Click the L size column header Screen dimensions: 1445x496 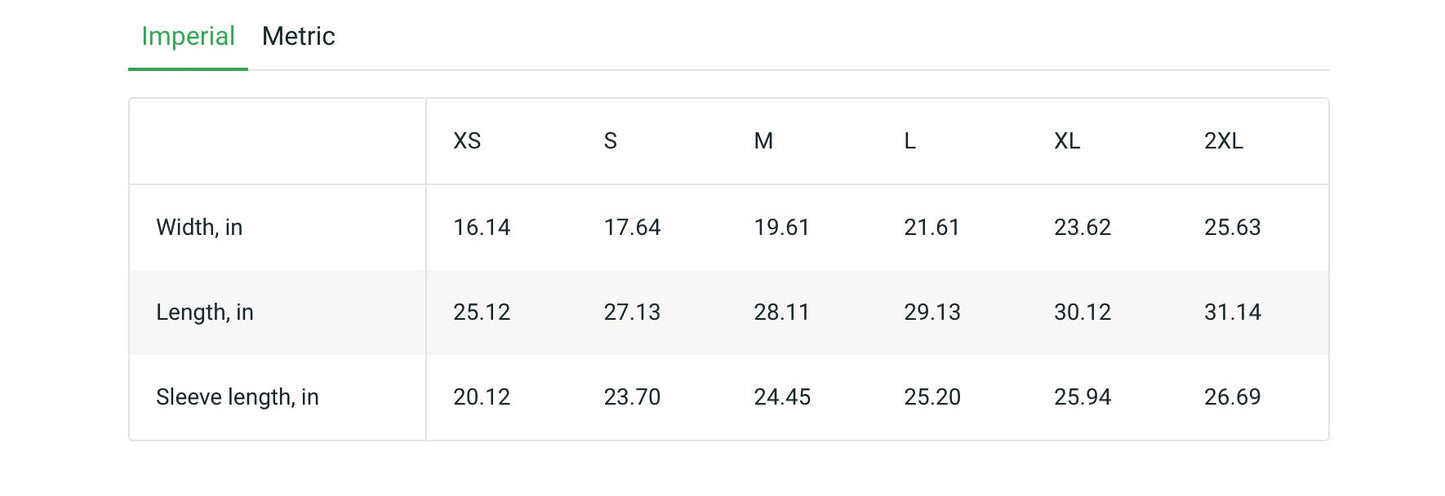pos(909,142)
